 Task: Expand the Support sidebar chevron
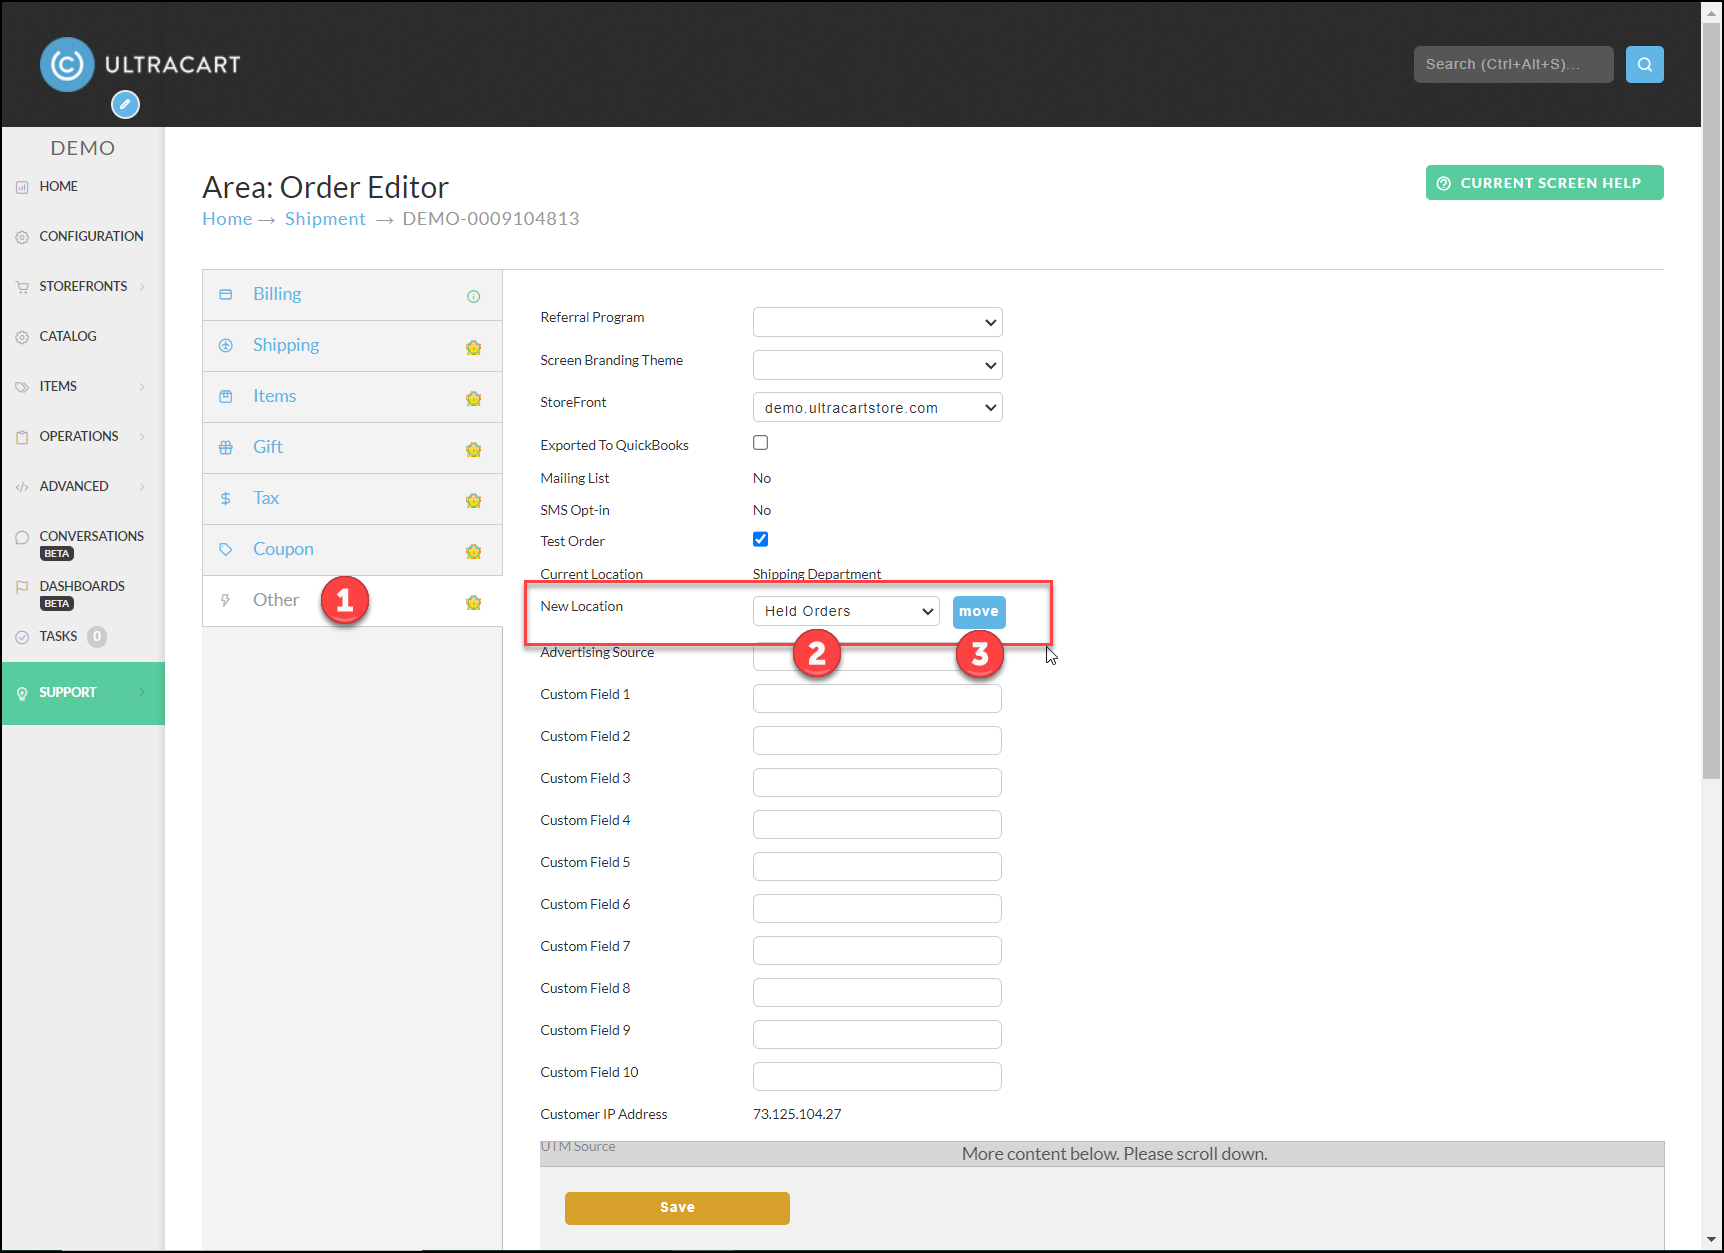point(142,693)
